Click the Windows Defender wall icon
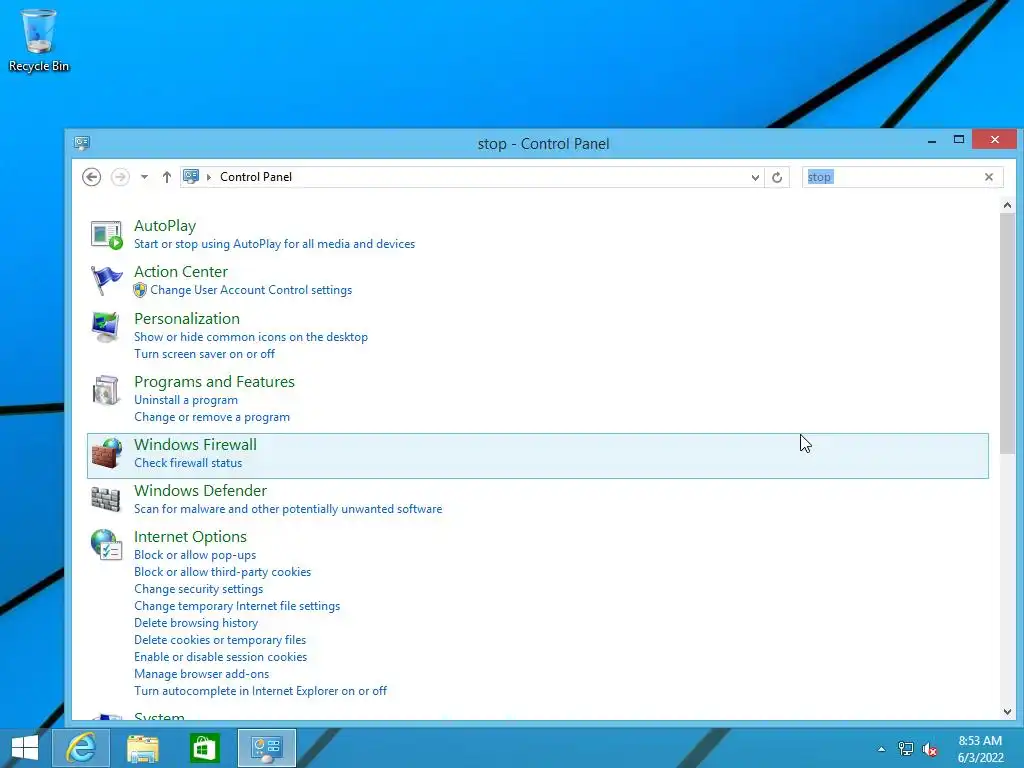1024x768 pixels. 106,500
